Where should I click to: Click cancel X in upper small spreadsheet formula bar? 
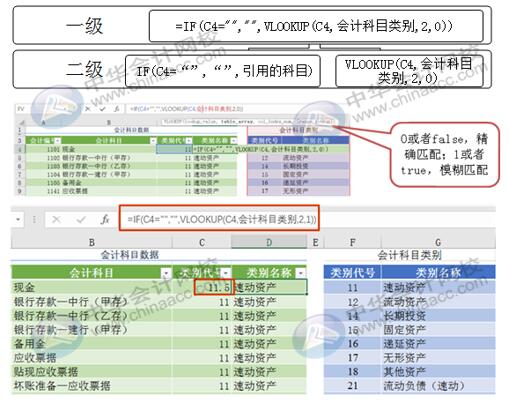(x=88, y=109)
